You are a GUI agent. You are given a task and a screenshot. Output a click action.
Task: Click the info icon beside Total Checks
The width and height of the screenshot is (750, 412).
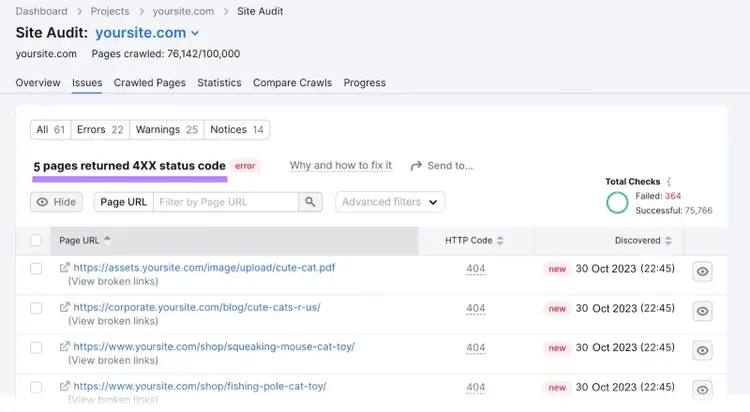tap(669, 181)
